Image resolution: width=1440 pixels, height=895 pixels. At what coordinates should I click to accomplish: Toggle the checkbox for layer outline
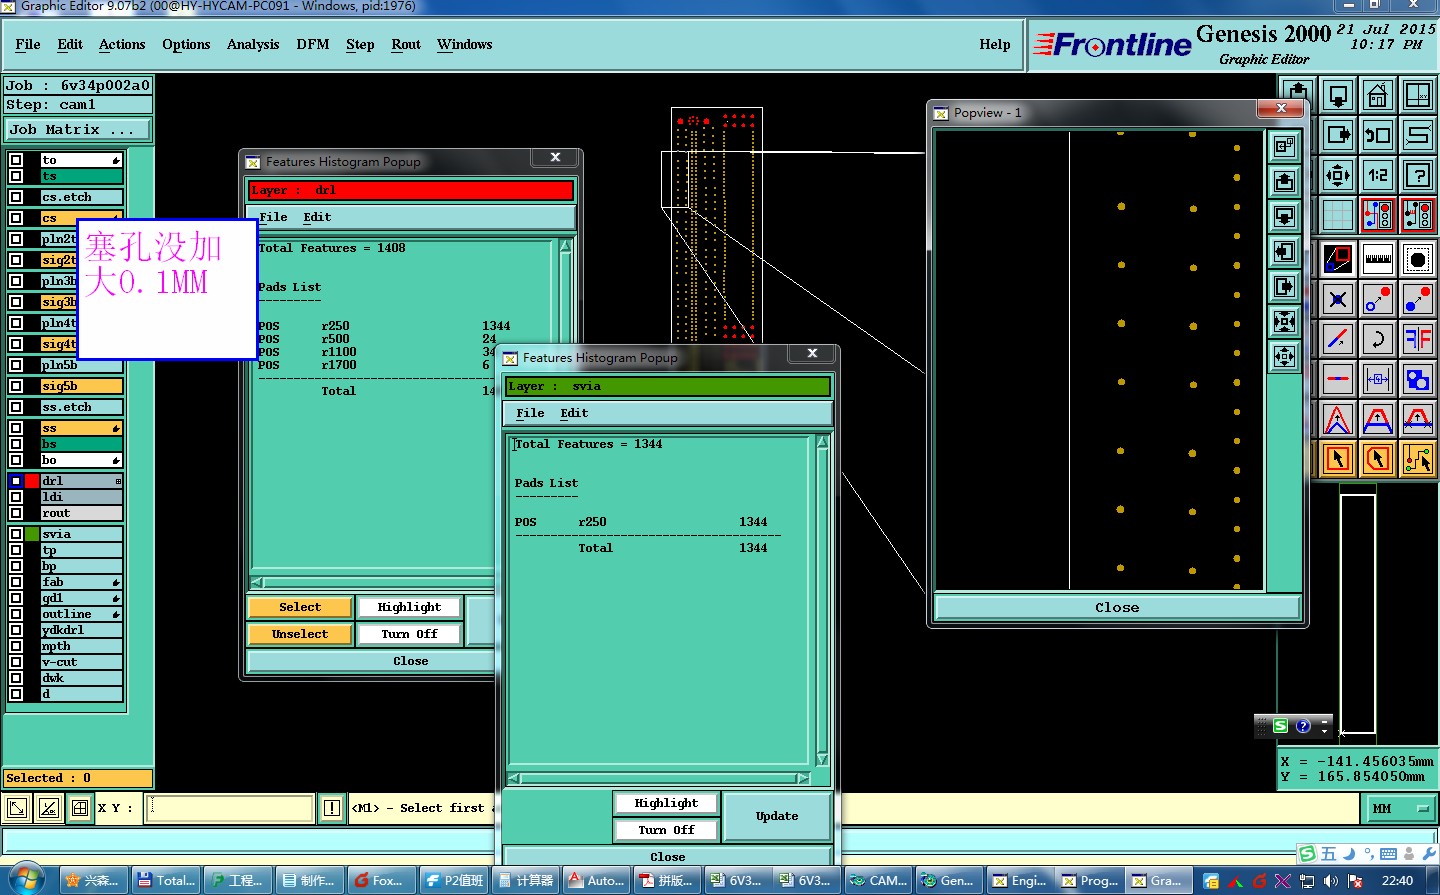[x=16, y=614]
